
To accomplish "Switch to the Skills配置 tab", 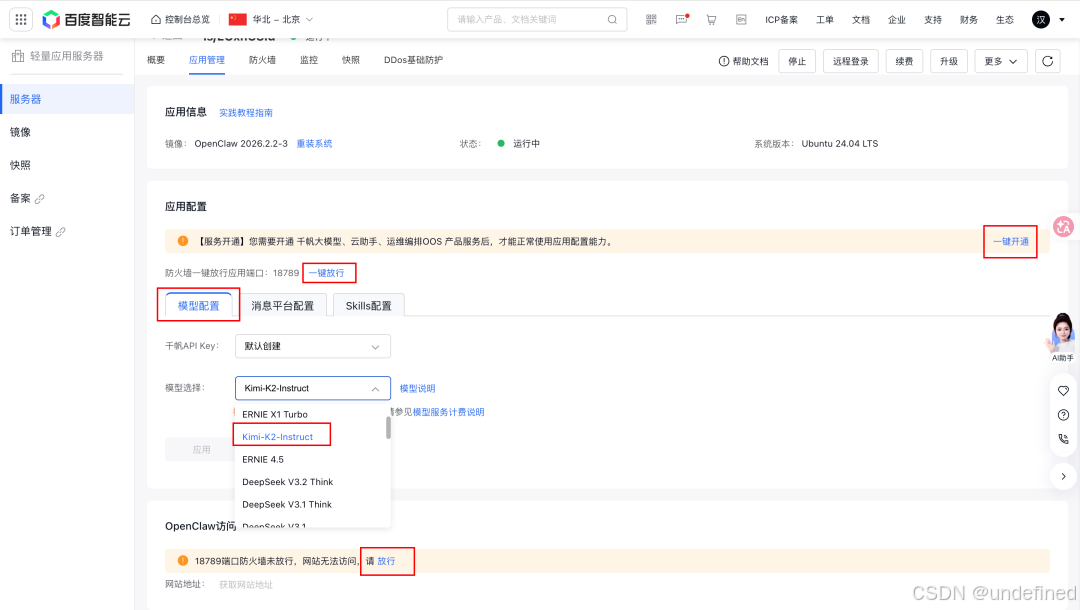I will 369,305.
